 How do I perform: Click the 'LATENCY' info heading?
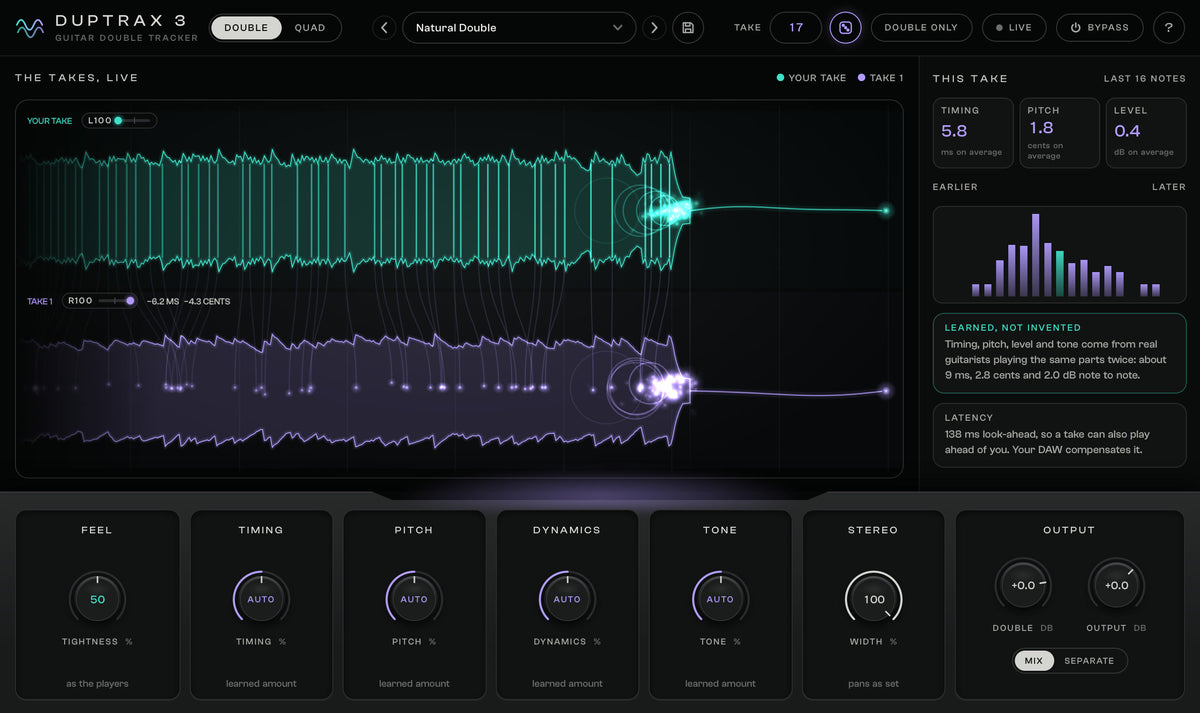click(969, 418)
